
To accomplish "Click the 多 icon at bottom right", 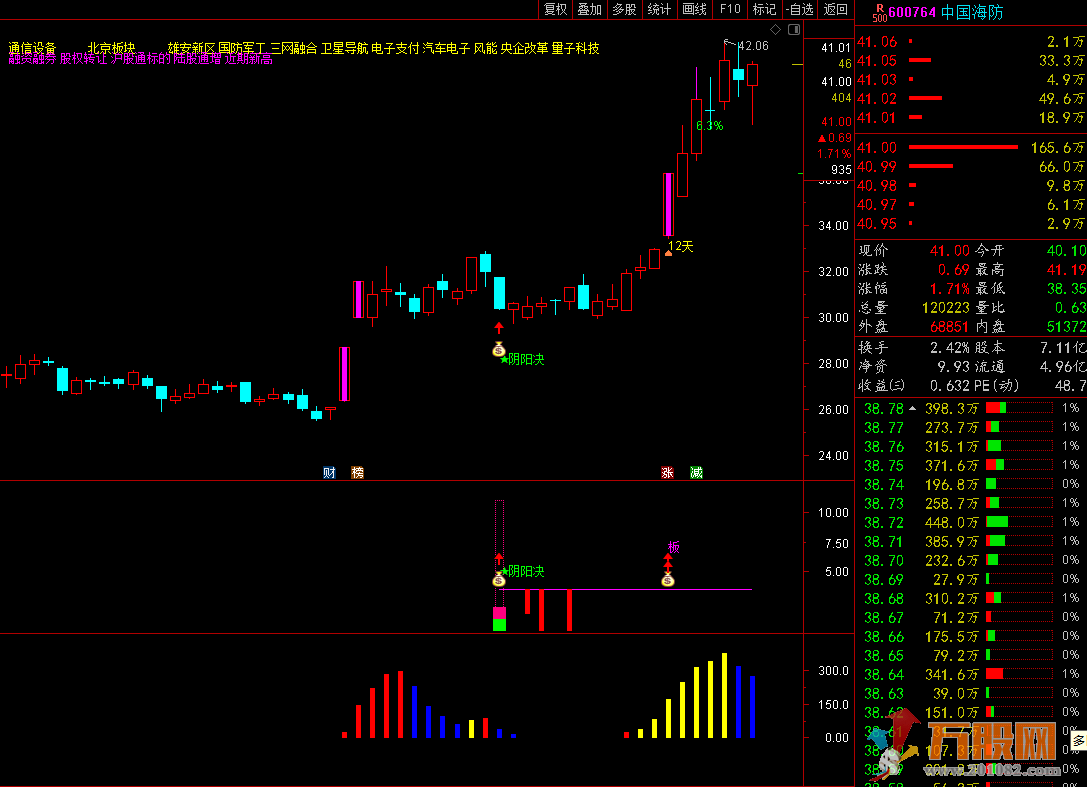I will tap(1079, 741).
